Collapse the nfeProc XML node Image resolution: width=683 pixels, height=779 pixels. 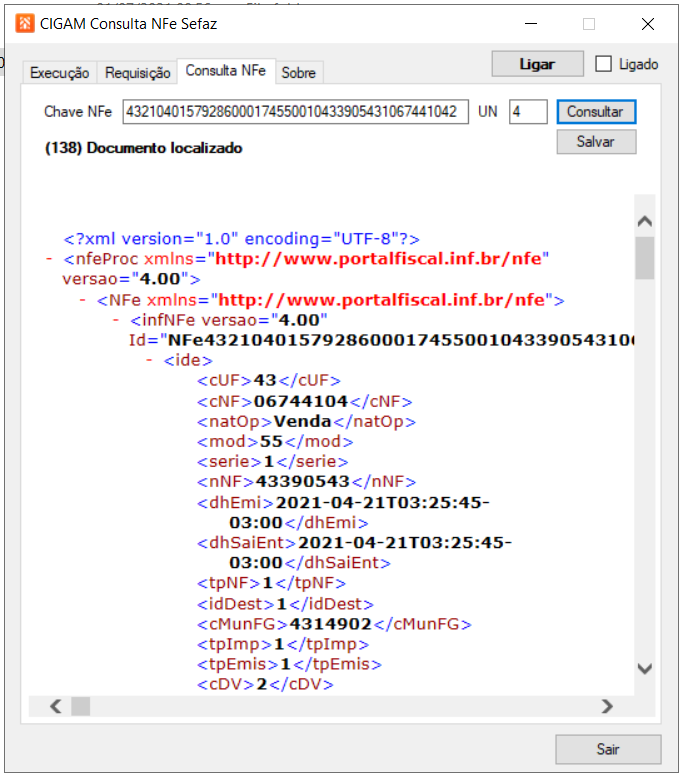click(x=49, y=259)
